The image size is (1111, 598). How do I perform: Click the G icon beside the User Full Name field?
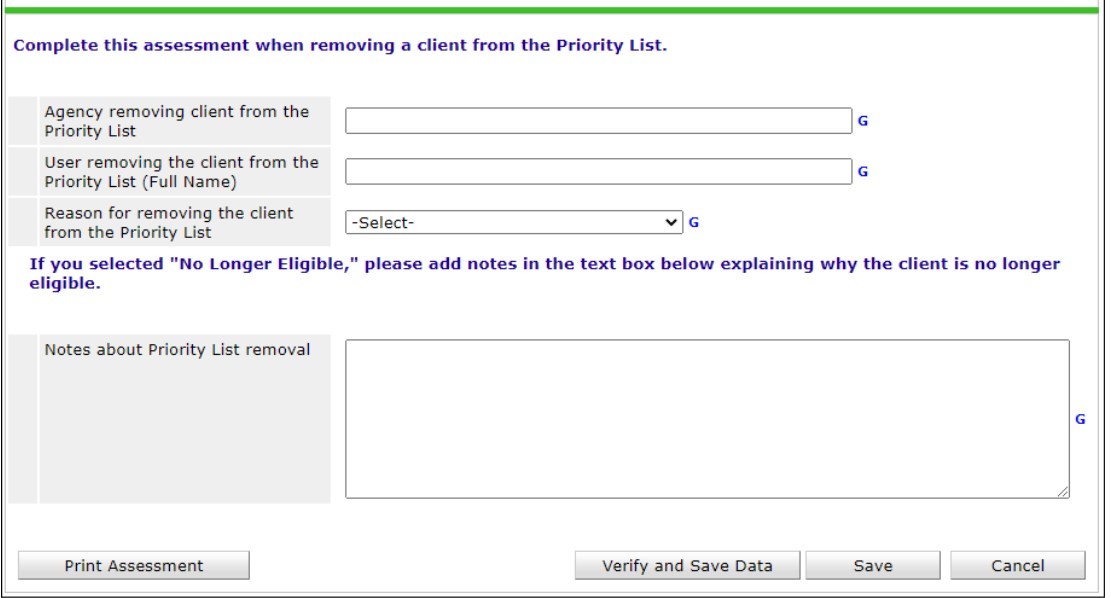(863, 172)
